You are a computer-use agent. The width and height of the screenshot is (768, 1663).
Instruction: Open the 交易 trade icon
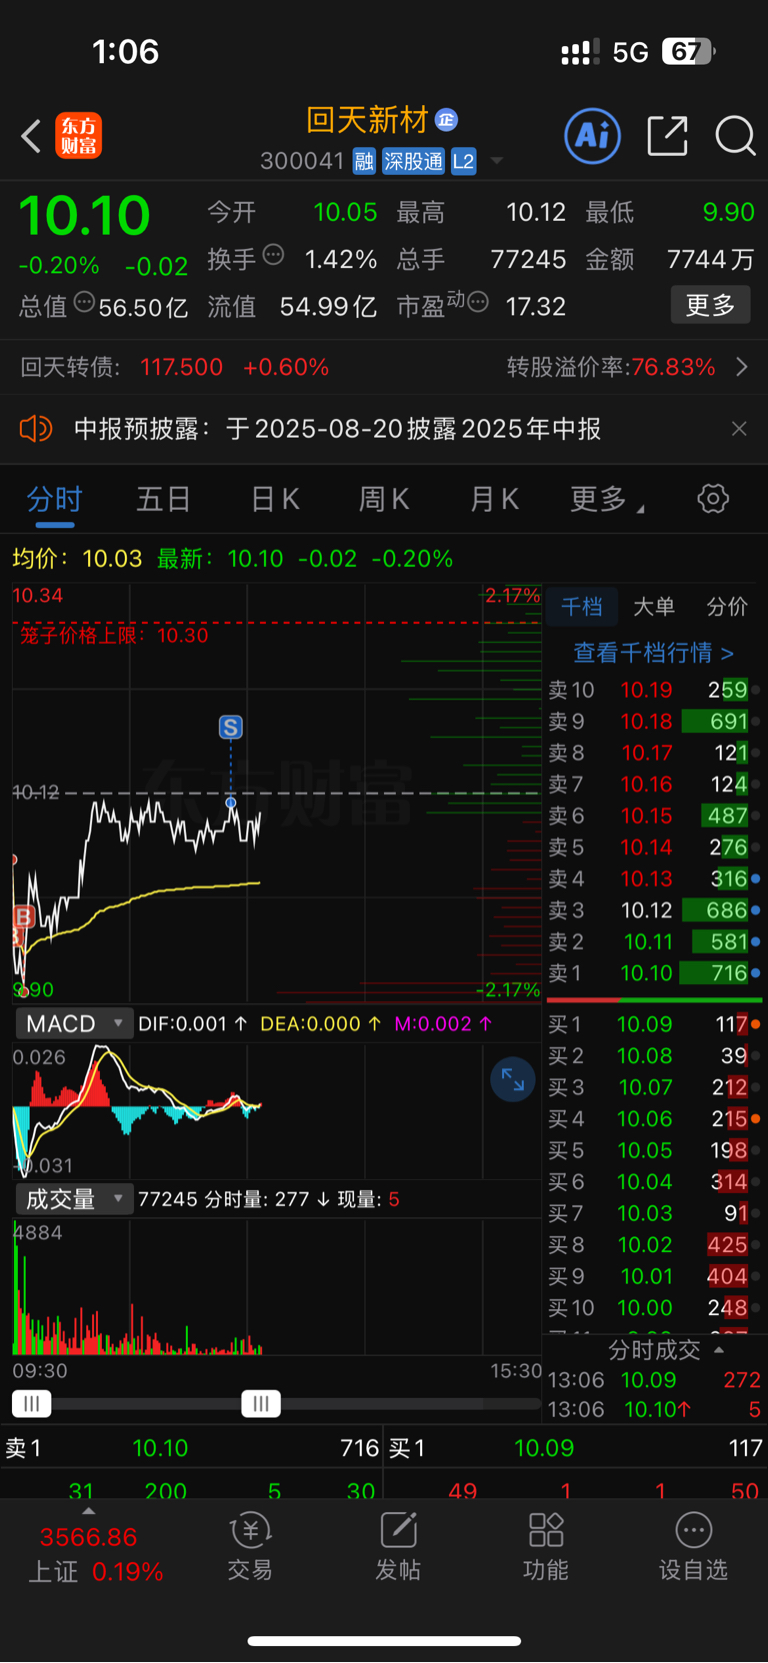pyautogui.click(x=250, y=1547)
